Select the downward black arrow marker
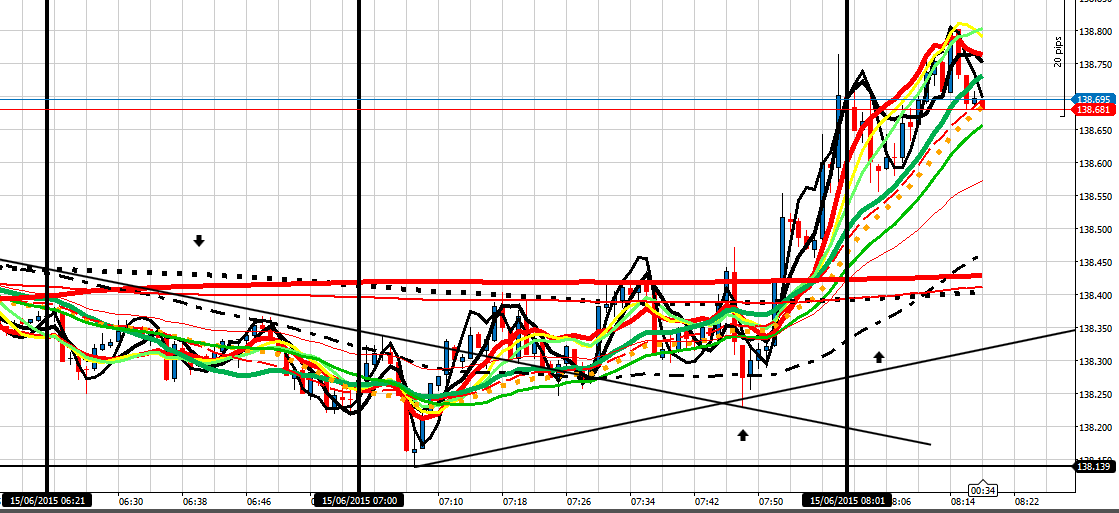The image size is (1119, 513). point(199,241)
